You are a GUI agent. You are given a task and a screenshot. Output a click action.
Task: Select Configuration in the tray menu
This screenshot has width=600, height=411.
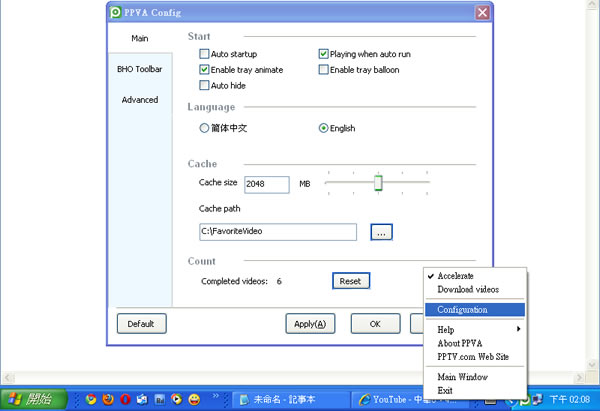[x=474, y=310]
